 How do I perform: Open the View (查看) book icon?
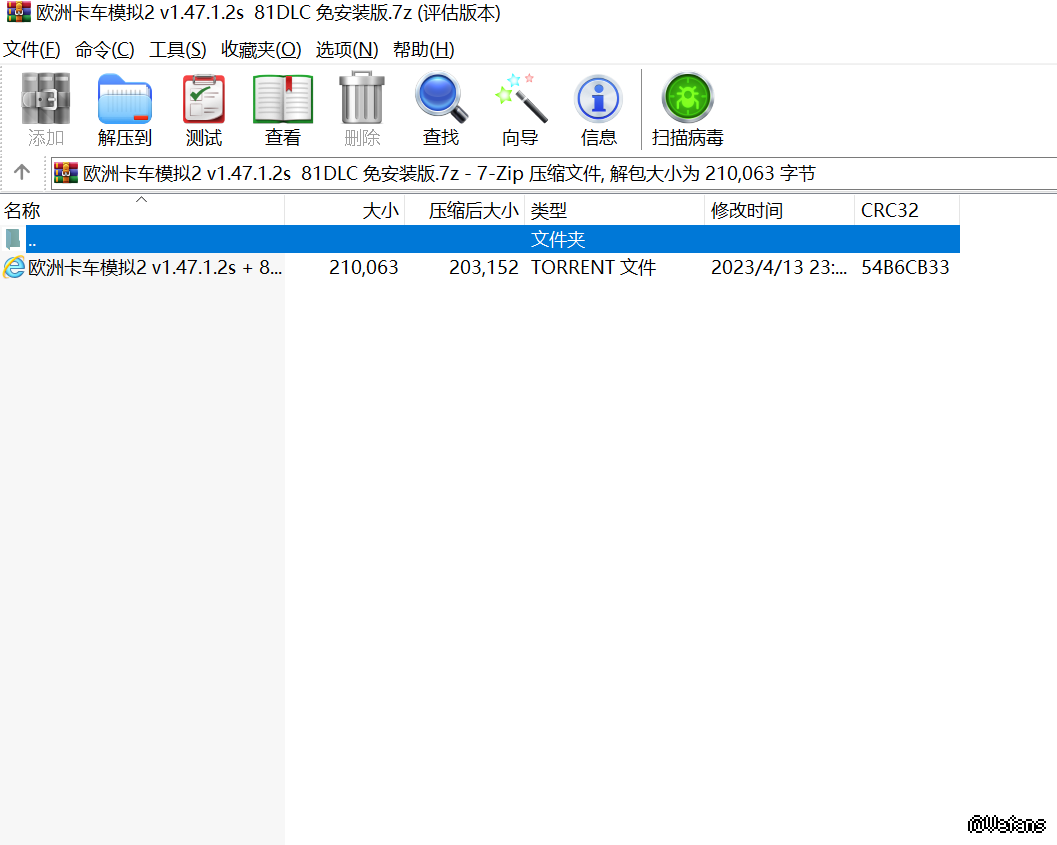point(283,101)
